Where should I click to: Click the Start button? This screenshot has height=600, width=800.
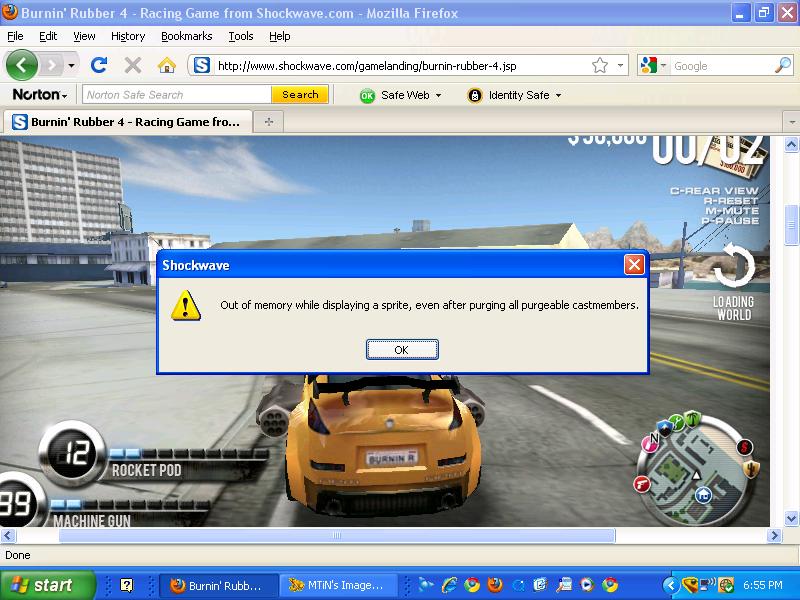tap(47, 585)
